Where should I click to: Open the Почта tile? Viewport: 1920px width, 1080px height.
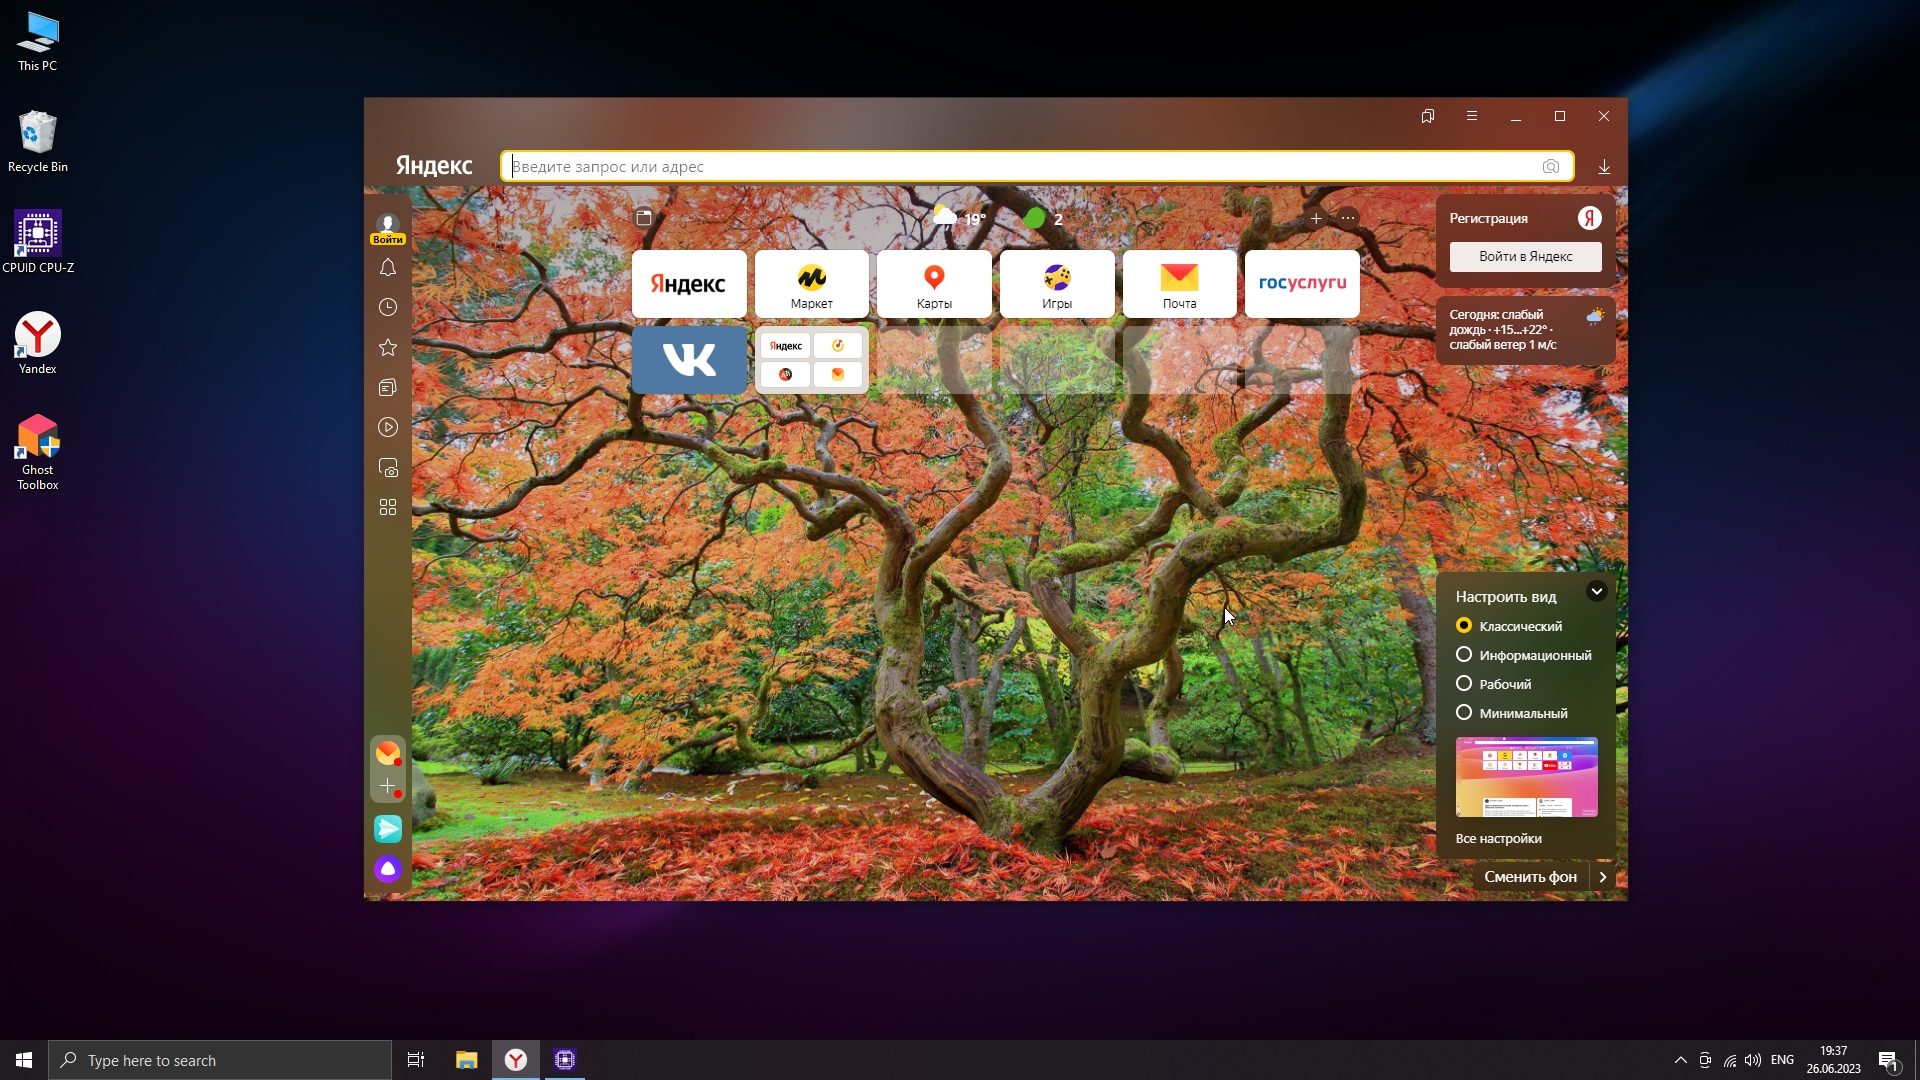pos(1179,284)
